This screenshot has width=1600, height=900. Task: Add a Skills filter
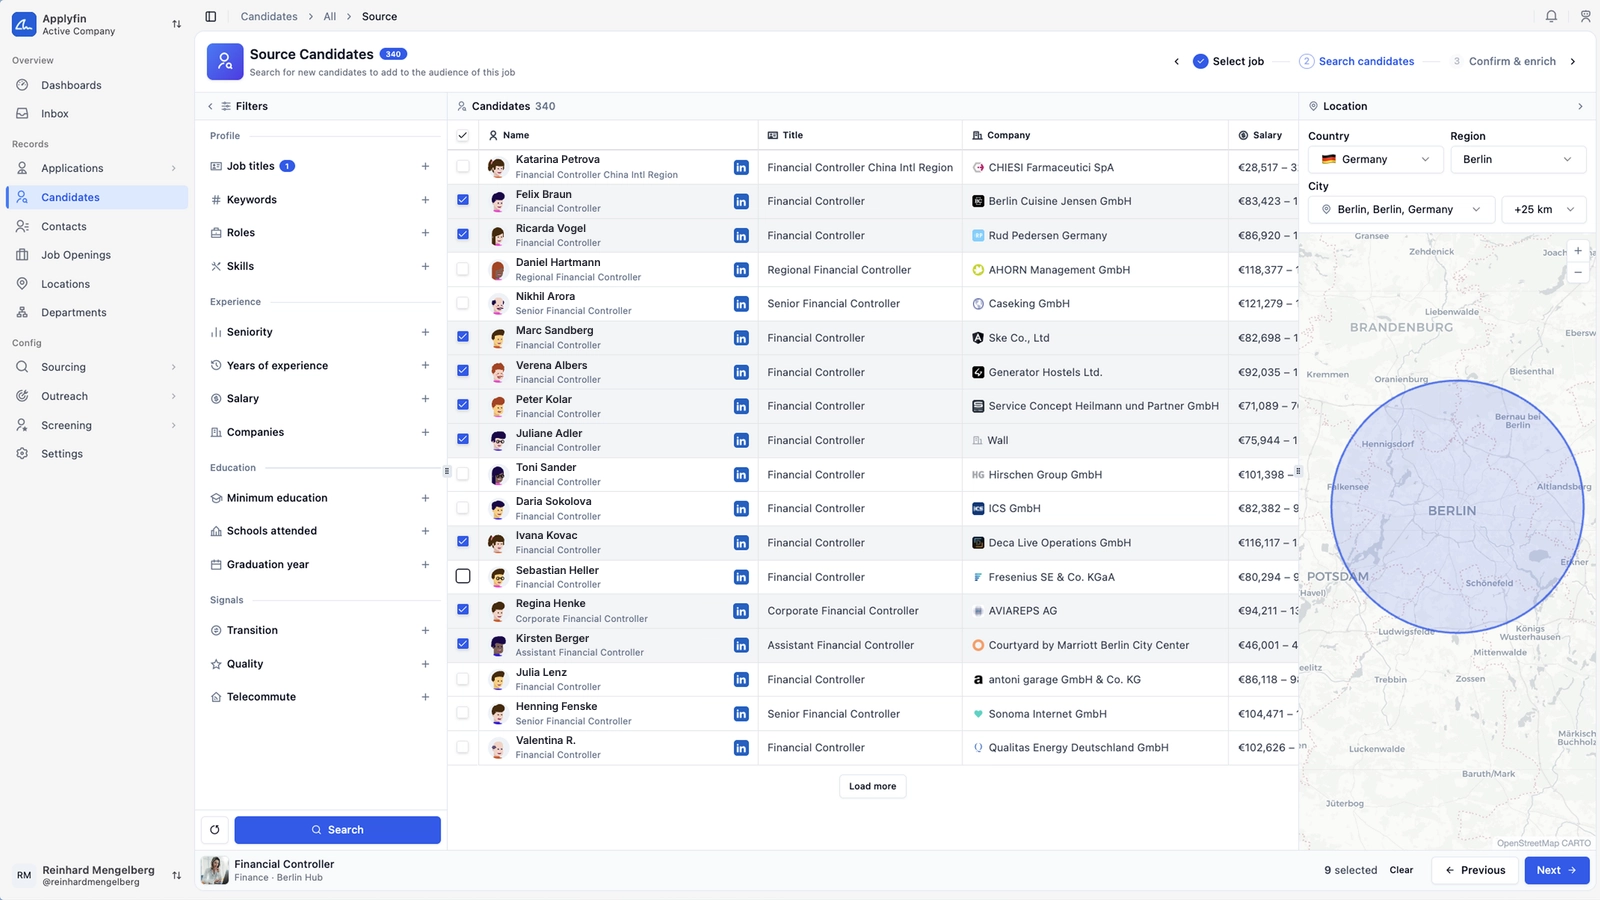425,266
